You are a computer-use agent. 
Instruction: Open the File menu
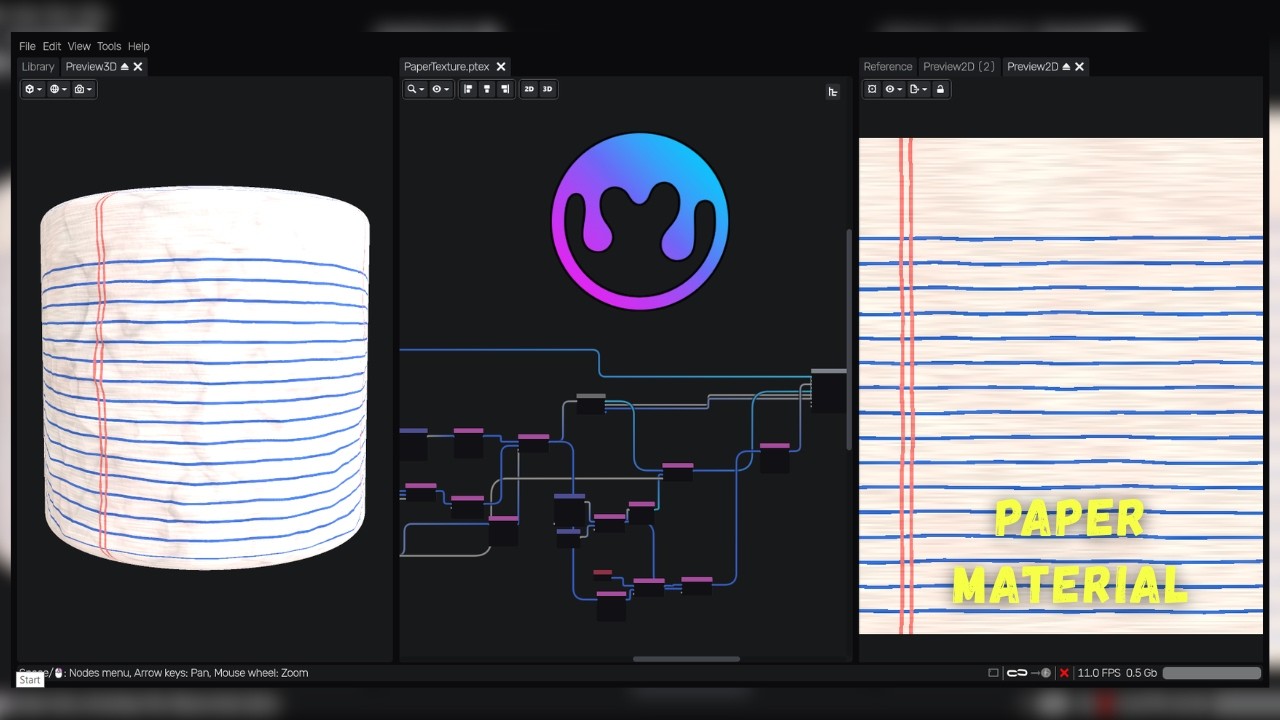tap(27, 46)
